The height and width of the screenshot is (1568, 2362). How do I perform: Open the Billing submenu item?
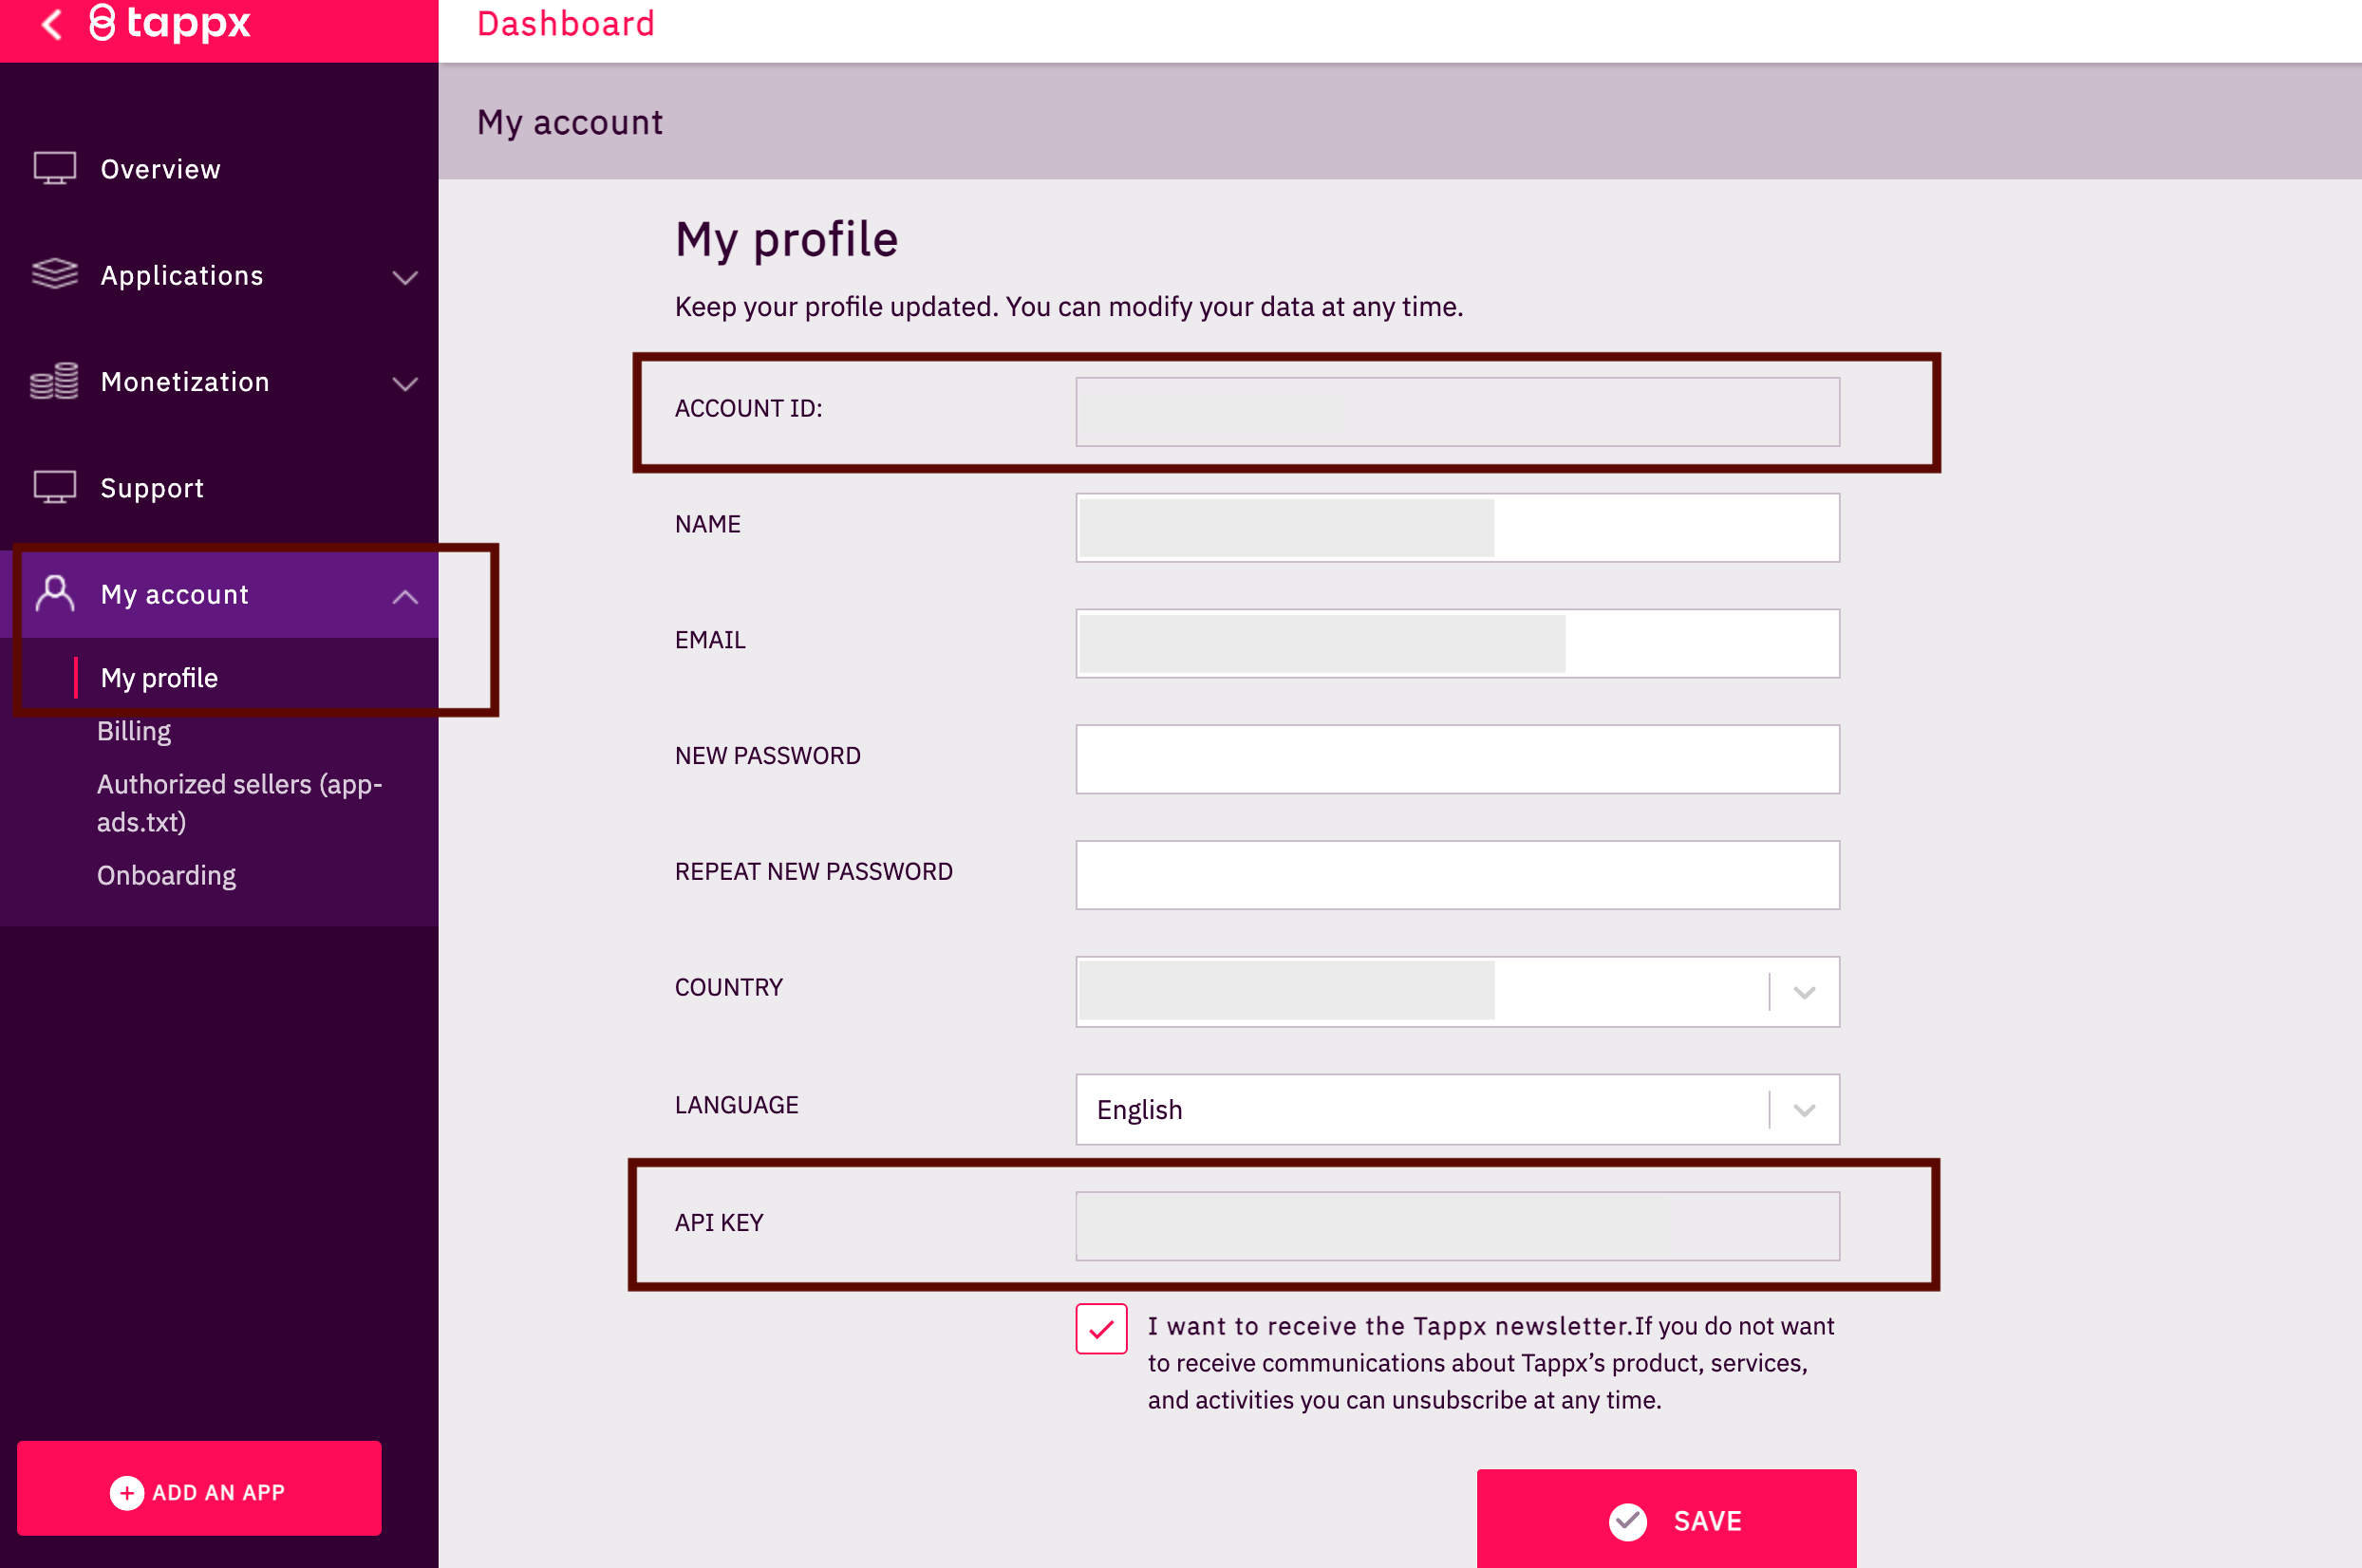tap(134, 731)
